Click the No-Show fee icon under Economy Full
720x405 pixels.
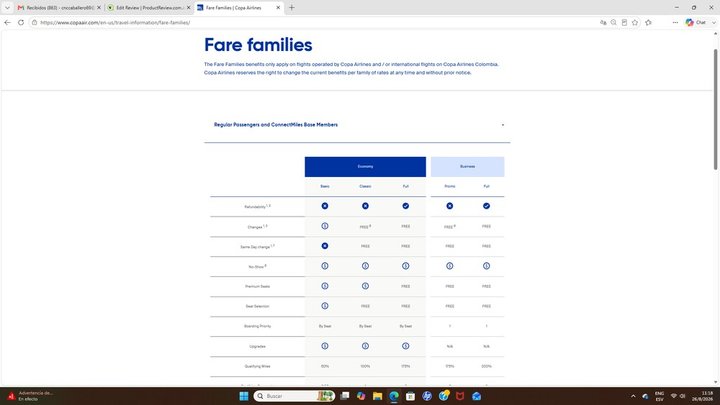click(x=405, y=266)
